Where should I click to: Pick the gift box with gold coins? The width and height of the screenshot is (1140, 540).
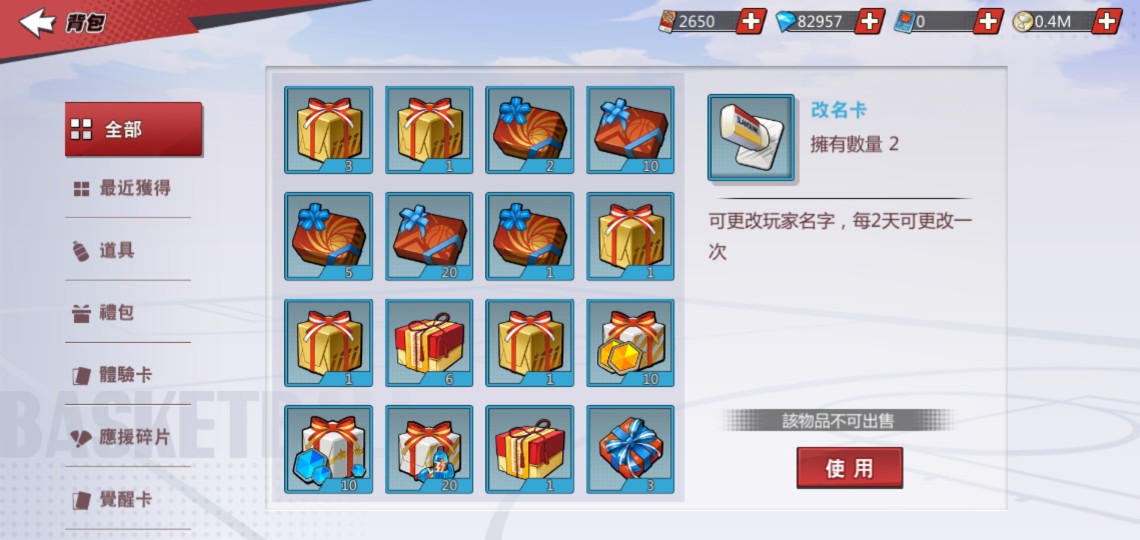pyautogui.click(x=630, y=343)
